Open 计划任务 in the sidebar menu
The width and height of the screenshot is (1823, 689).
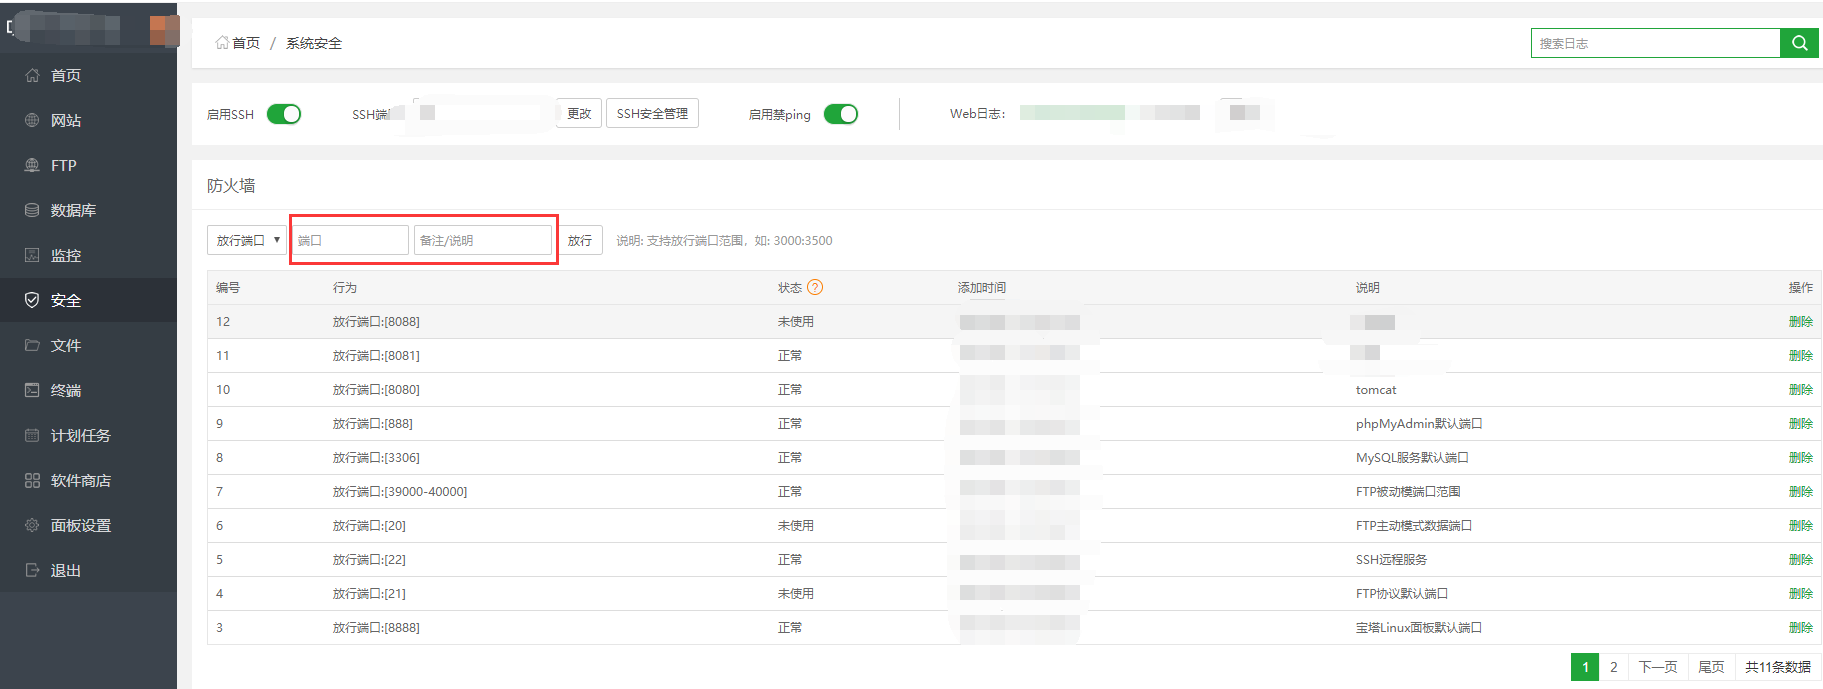(81, 435)
